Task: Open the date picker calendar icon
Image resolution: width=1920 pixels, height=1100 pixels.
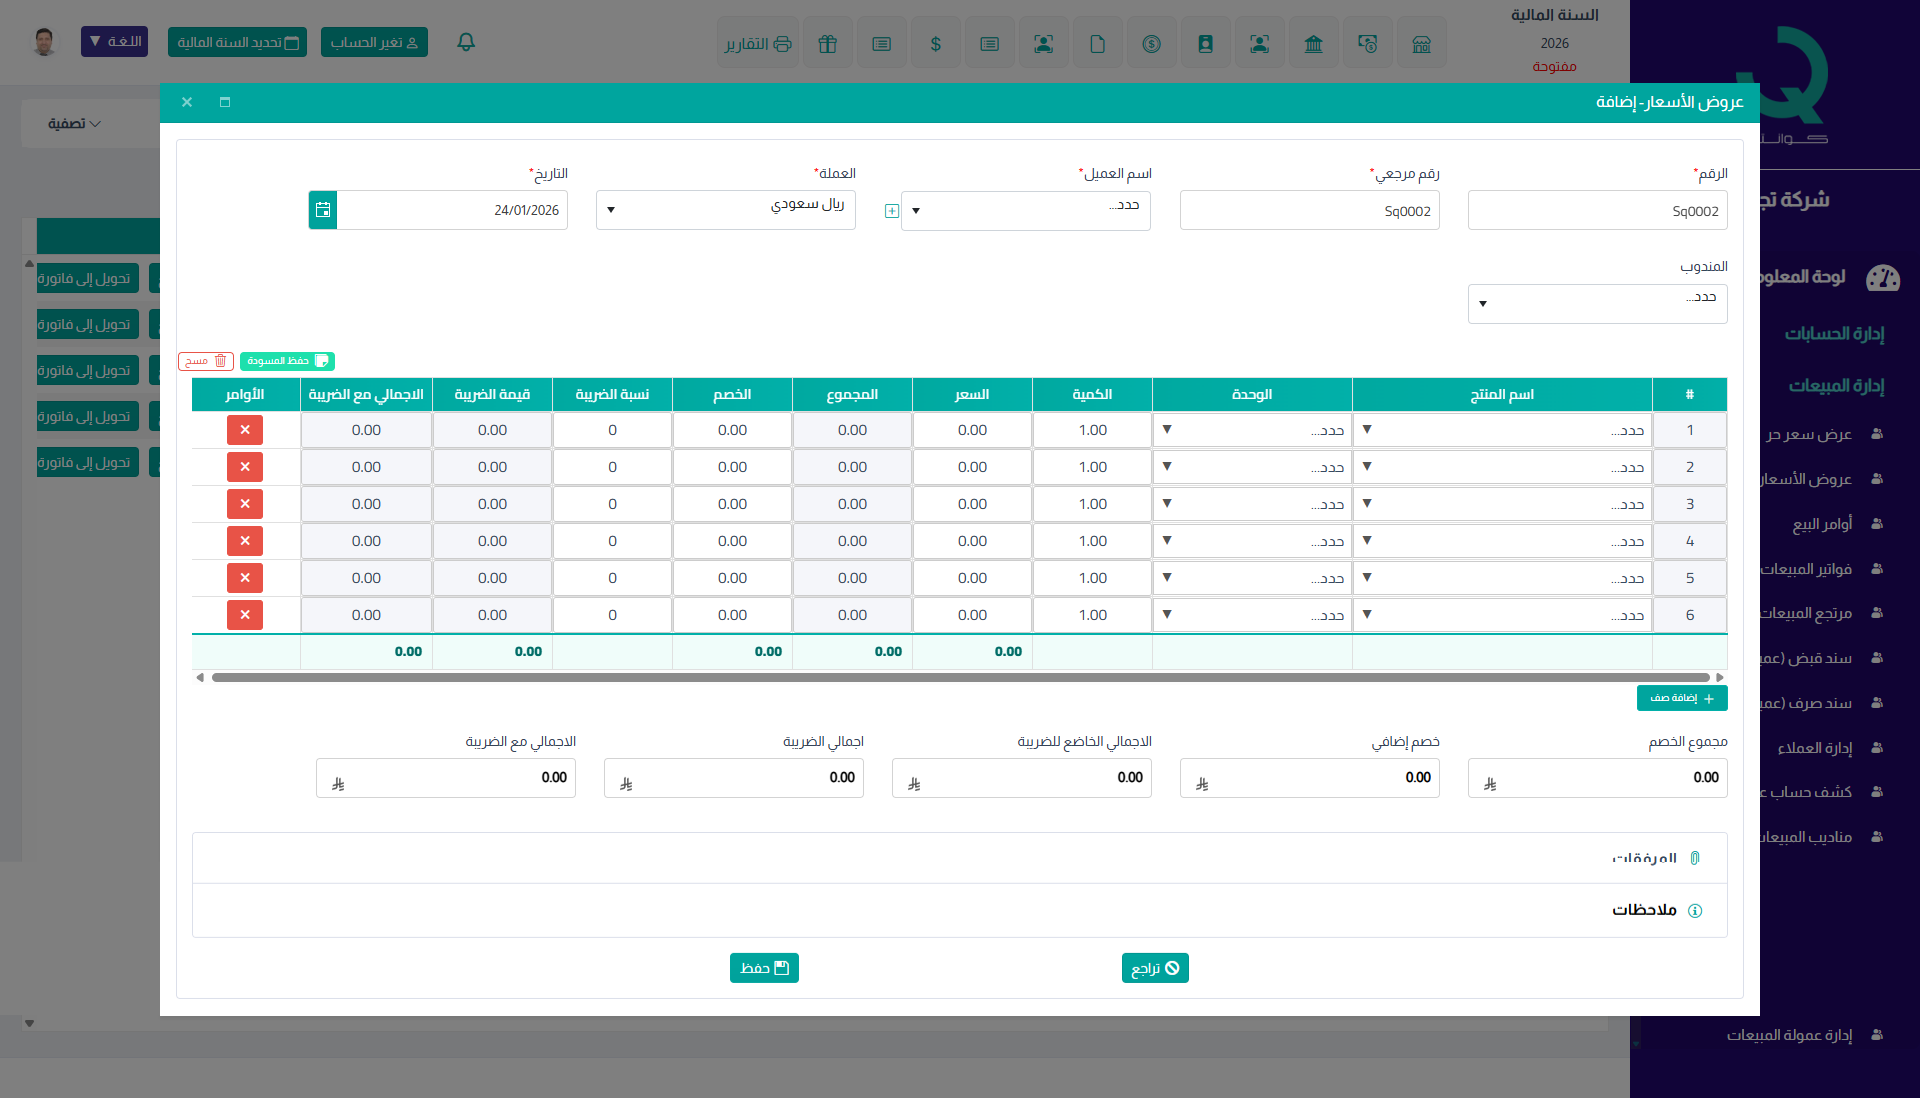Action: point(323,210)
